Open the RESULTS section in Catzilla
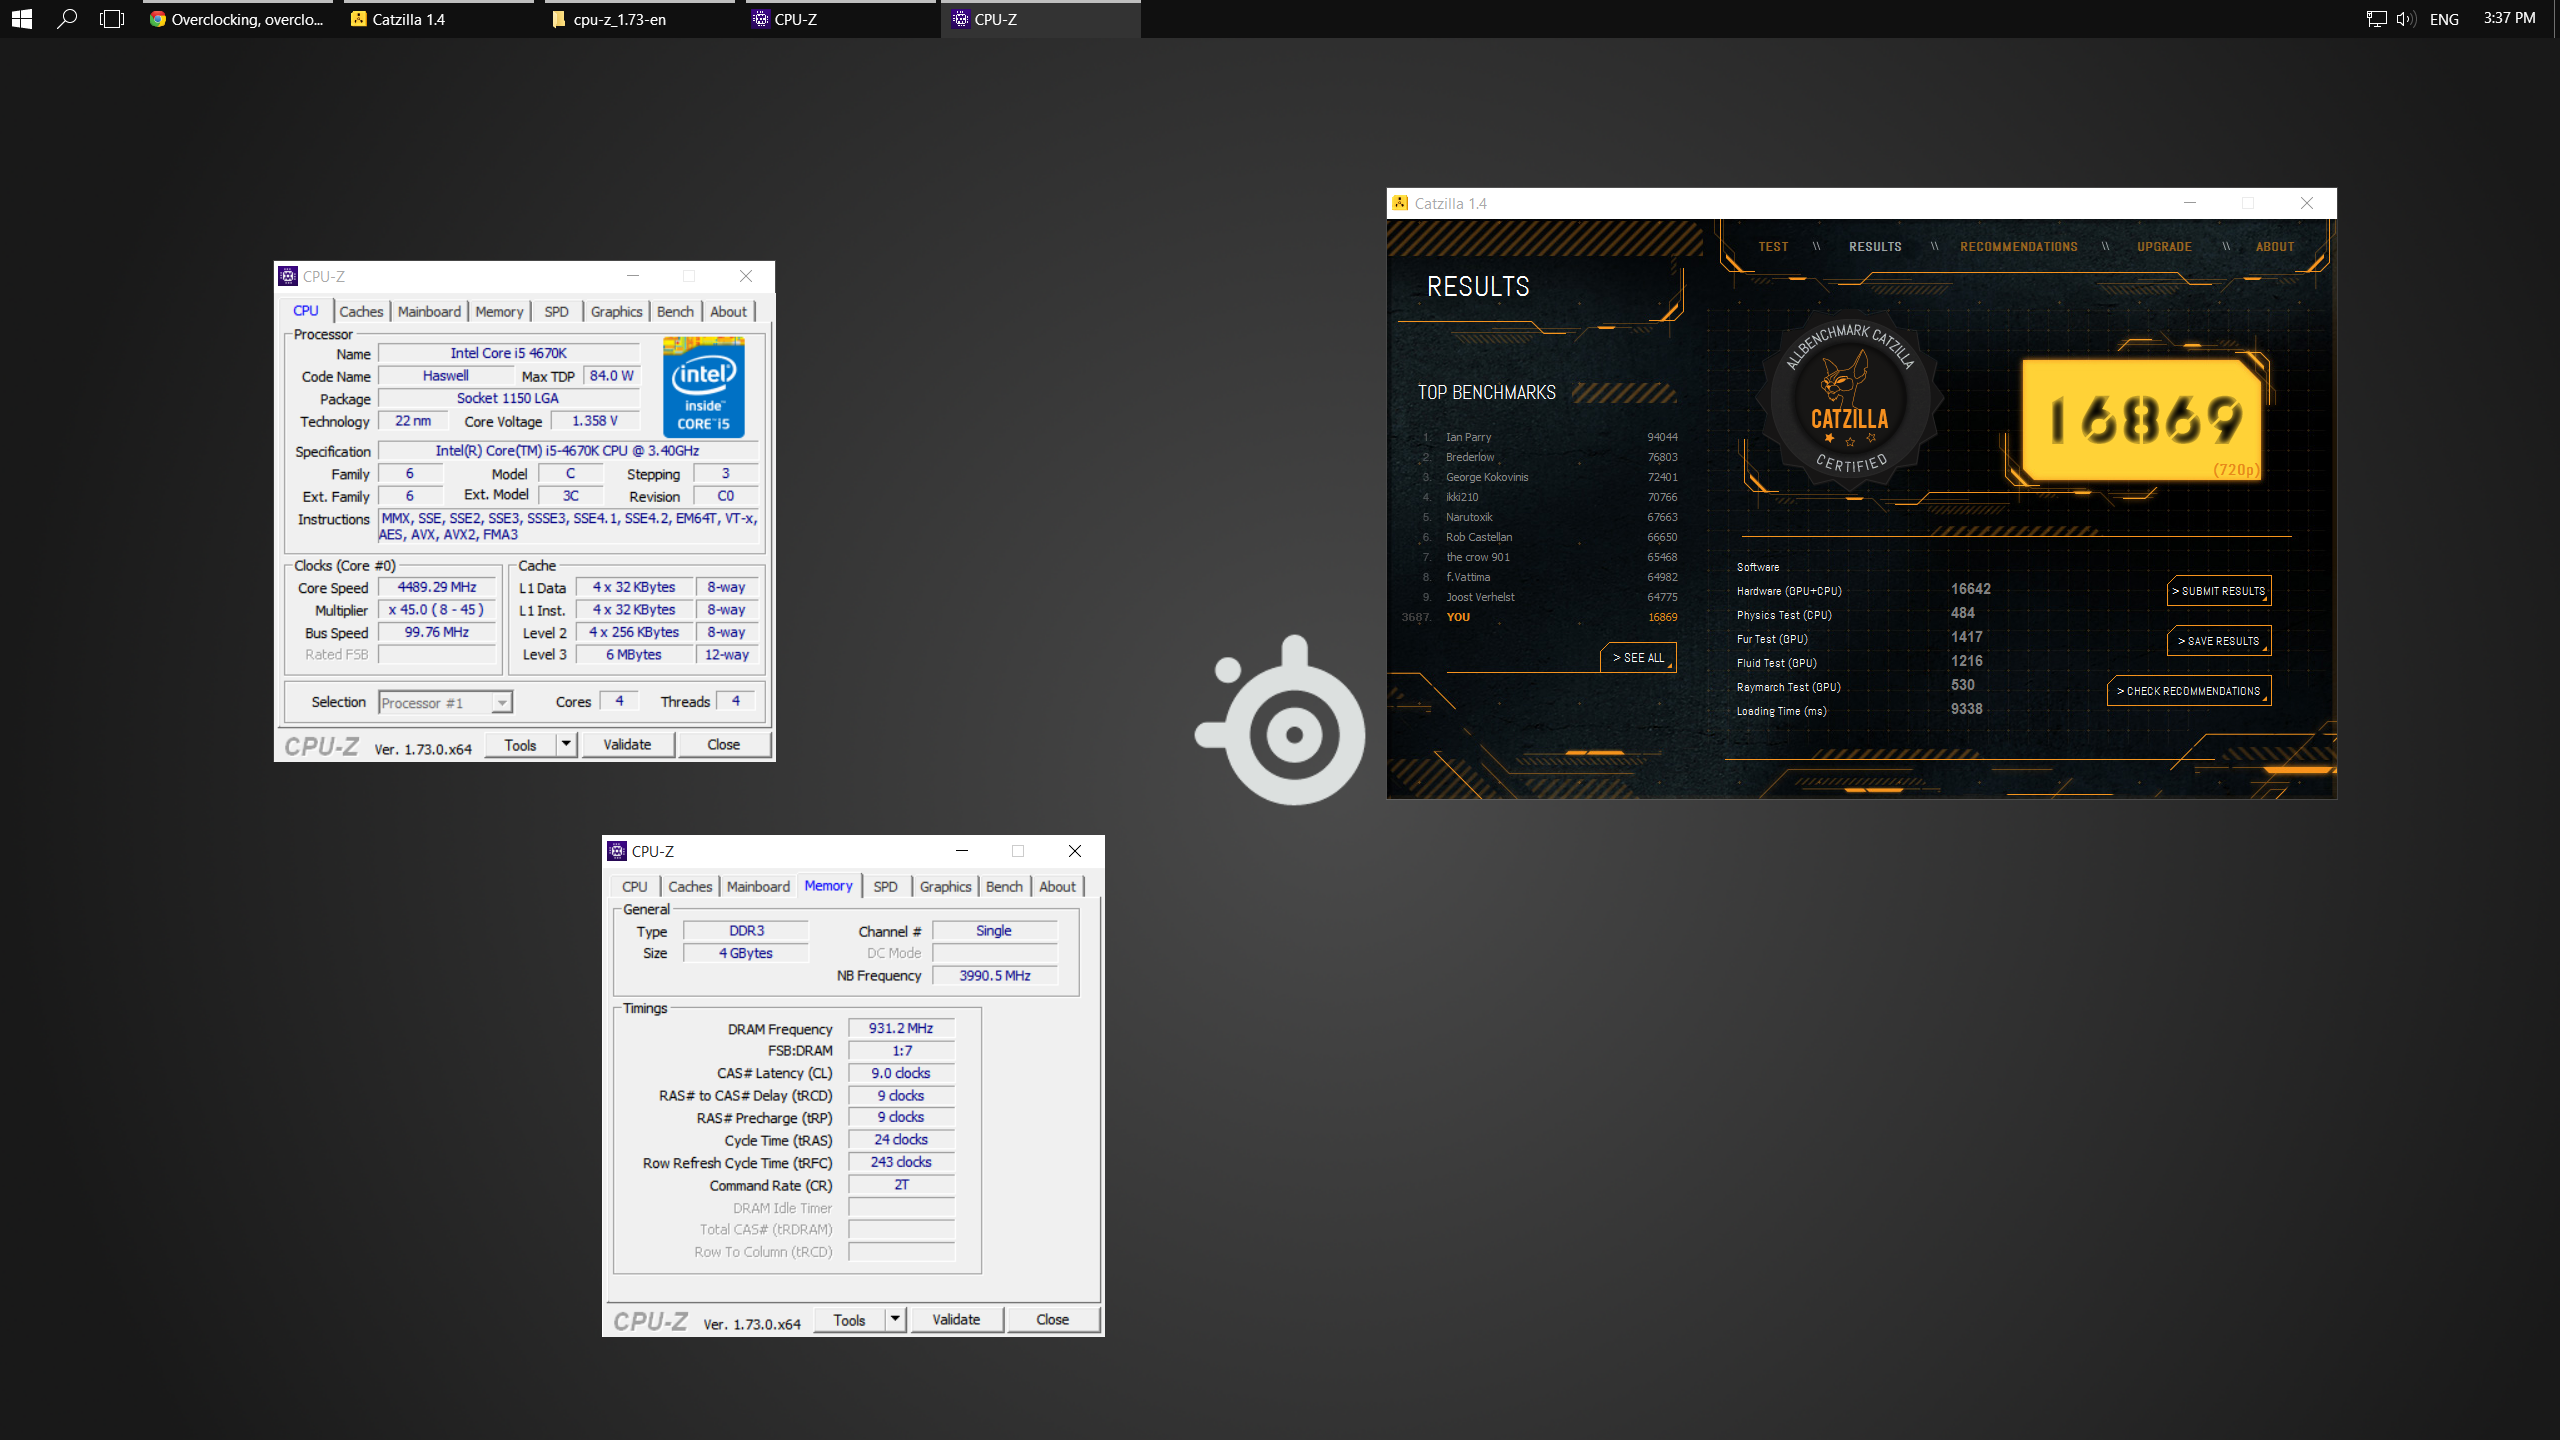This screenshot has width=2560, height=1440. (x=1875, y=247)
